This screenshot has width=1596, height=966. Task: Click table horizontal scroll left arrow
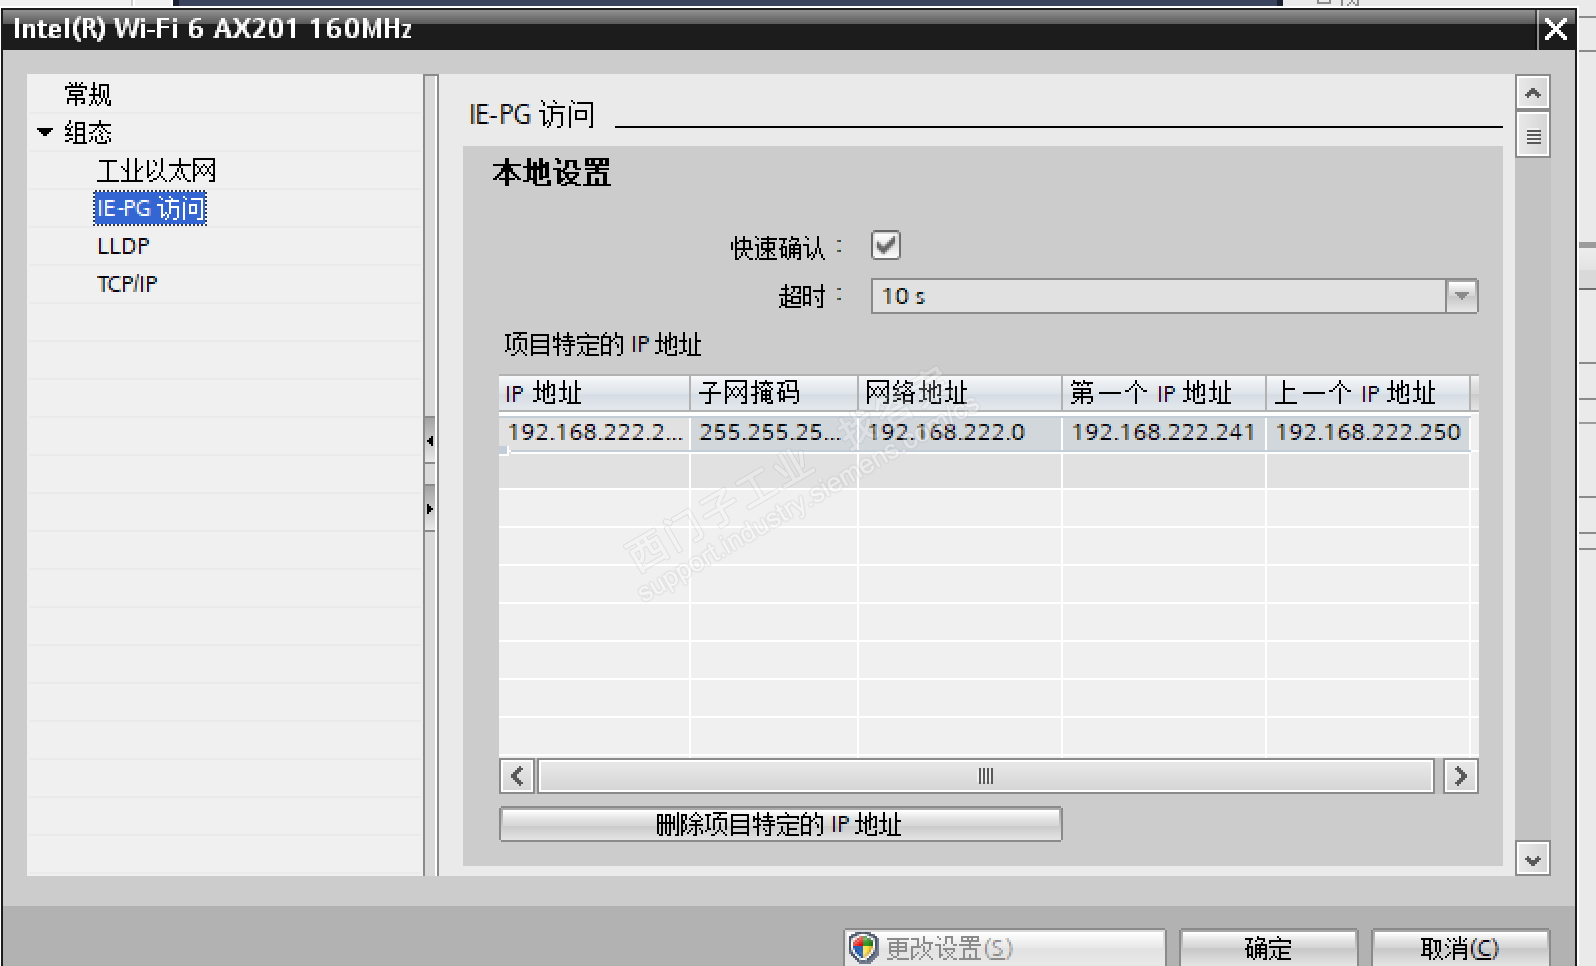pos(517,776)
